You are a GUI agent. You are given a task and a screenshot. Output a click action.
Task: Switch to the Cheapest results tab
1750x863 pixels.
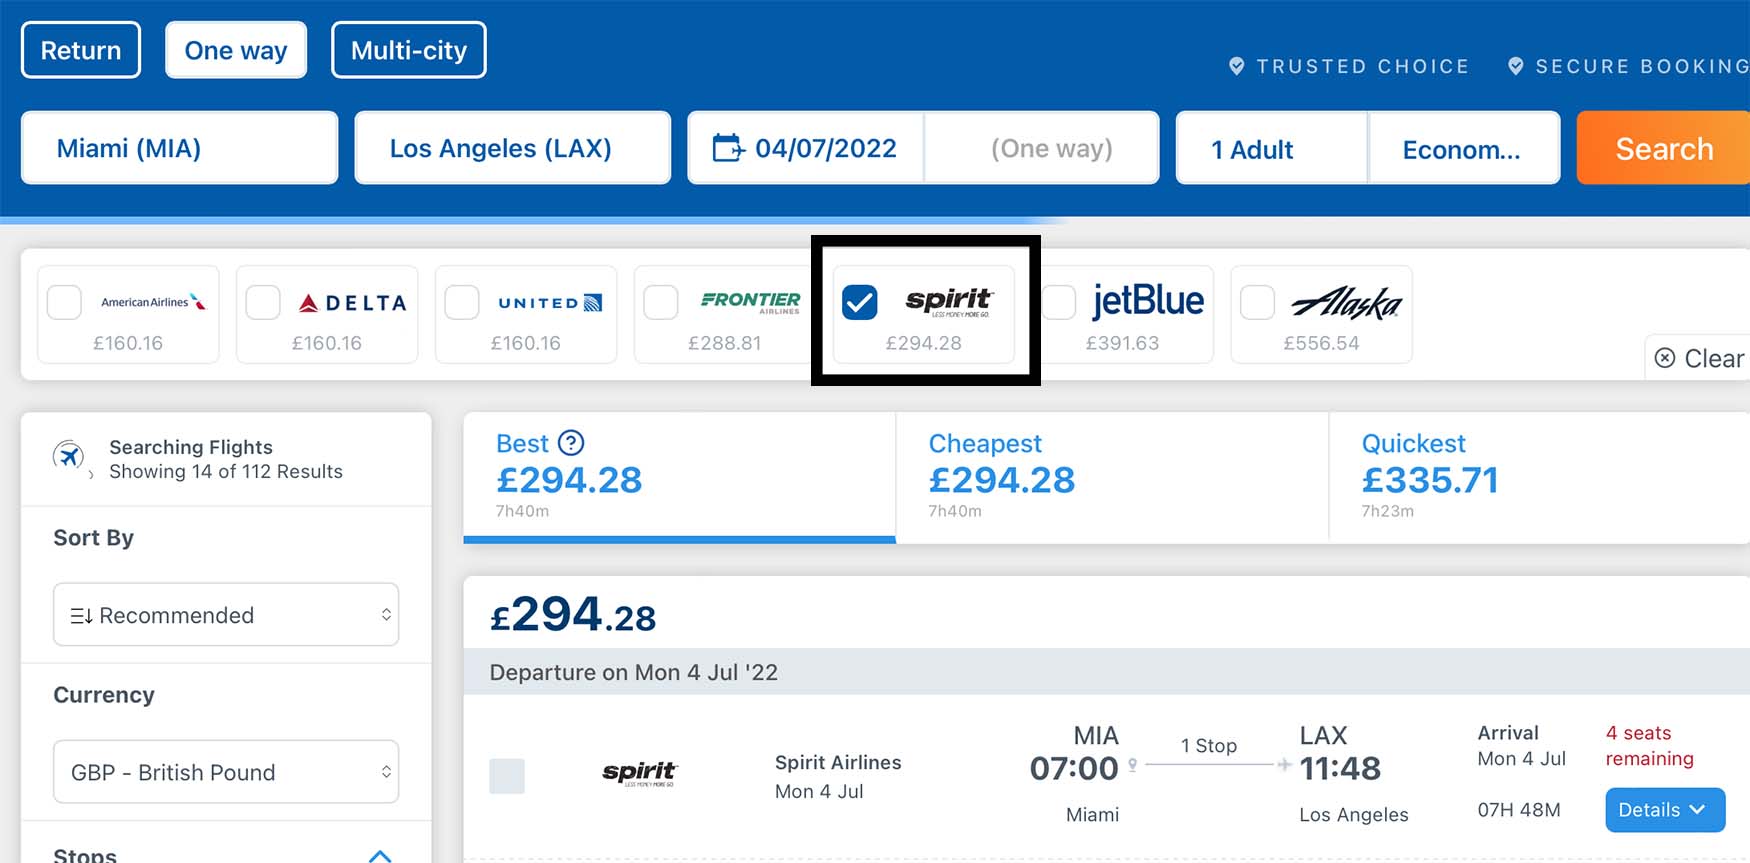1112,478
